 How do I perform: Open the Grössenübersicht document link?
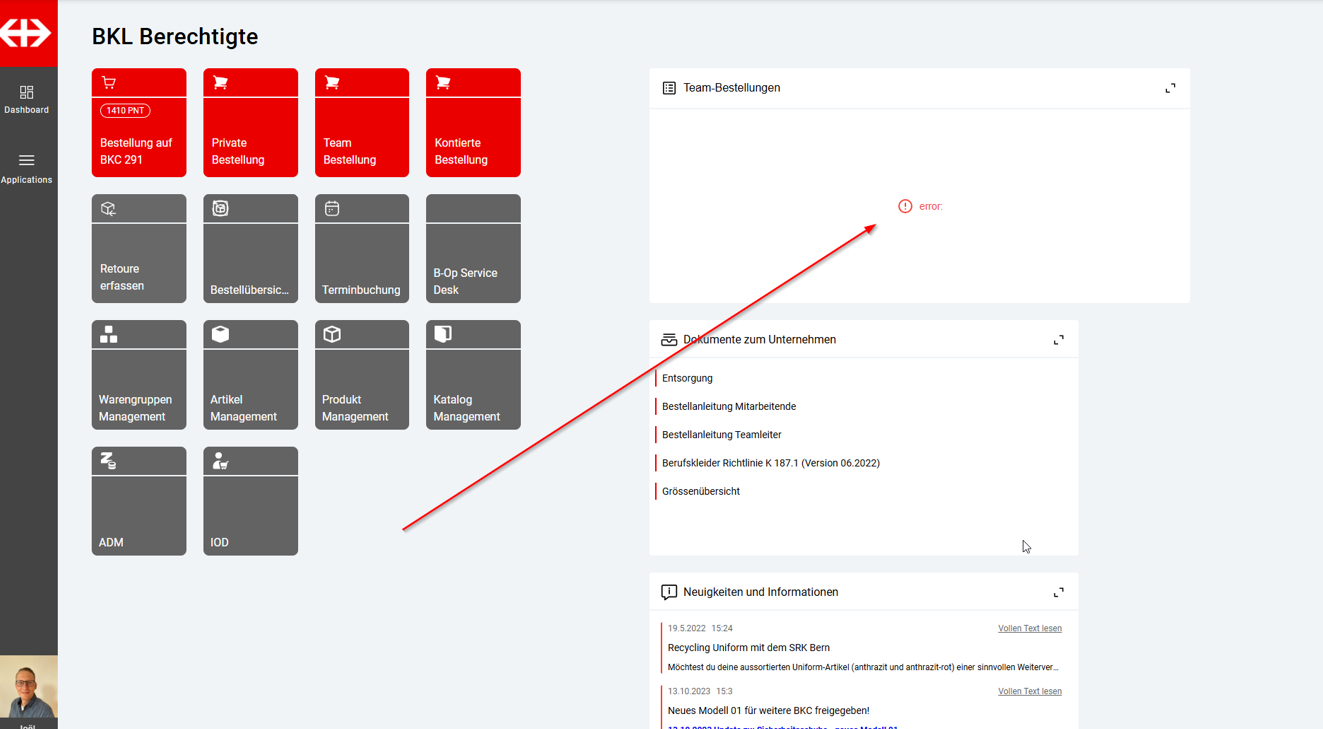click(x=700, y=492)
